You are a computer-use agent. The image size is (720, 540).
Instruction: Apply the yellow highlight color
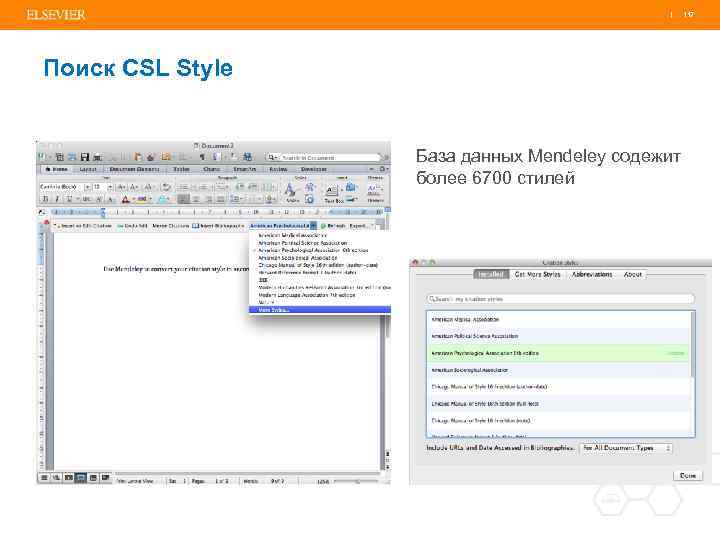[142, 199]
